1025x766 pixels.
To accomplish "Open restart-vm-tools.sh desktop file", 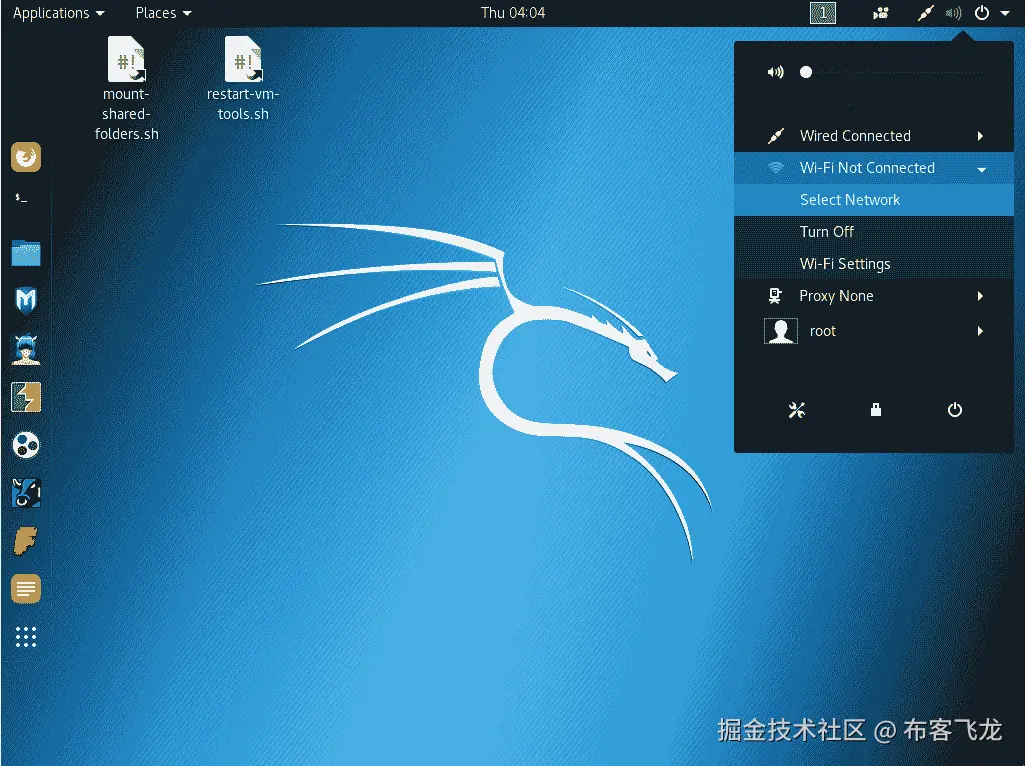I will pyautogui.click(x=243, y=78).
